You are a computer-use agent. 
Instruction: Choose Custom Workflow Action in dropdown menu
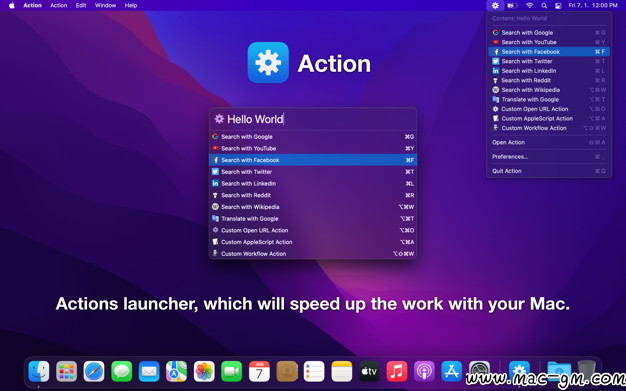[x=549, y=129]
